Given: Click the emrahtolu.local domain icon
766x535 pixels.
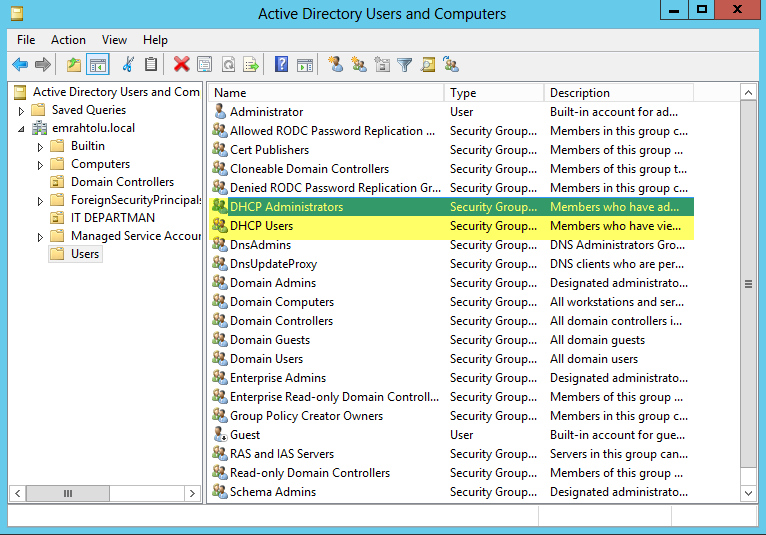Looking at the screenshot, I should (x=39, y=128).
